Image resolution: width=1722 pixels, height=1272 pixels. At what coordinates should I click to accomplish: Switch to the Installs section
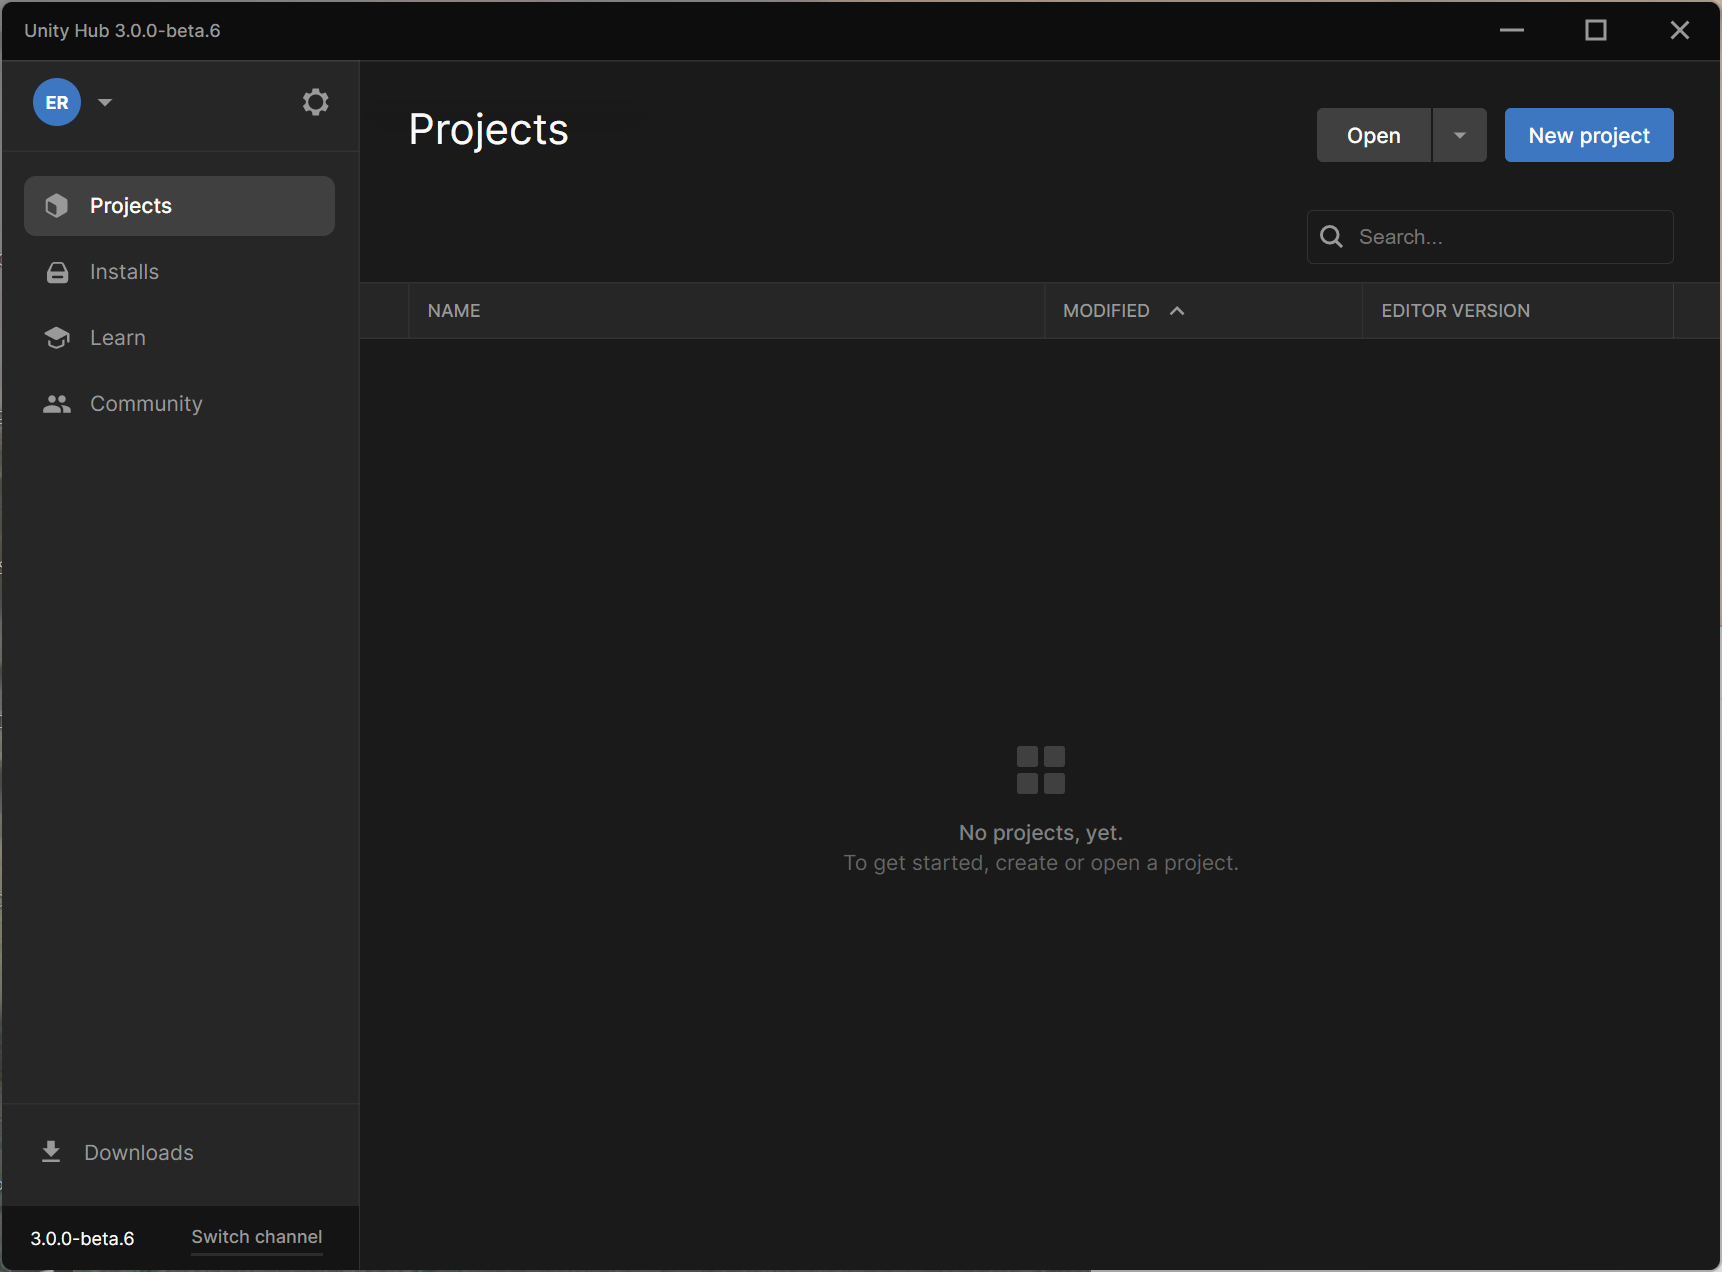(x=124, y=271)
